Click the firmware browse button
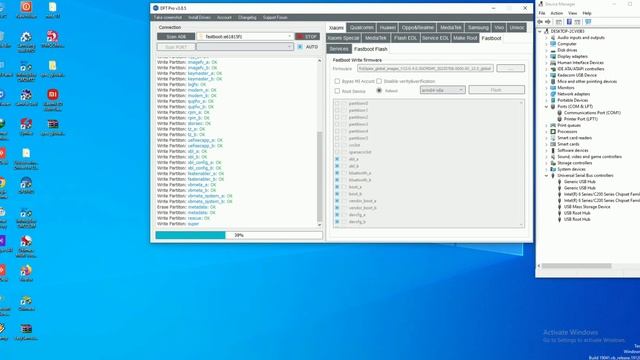 (x=510, y=69)
